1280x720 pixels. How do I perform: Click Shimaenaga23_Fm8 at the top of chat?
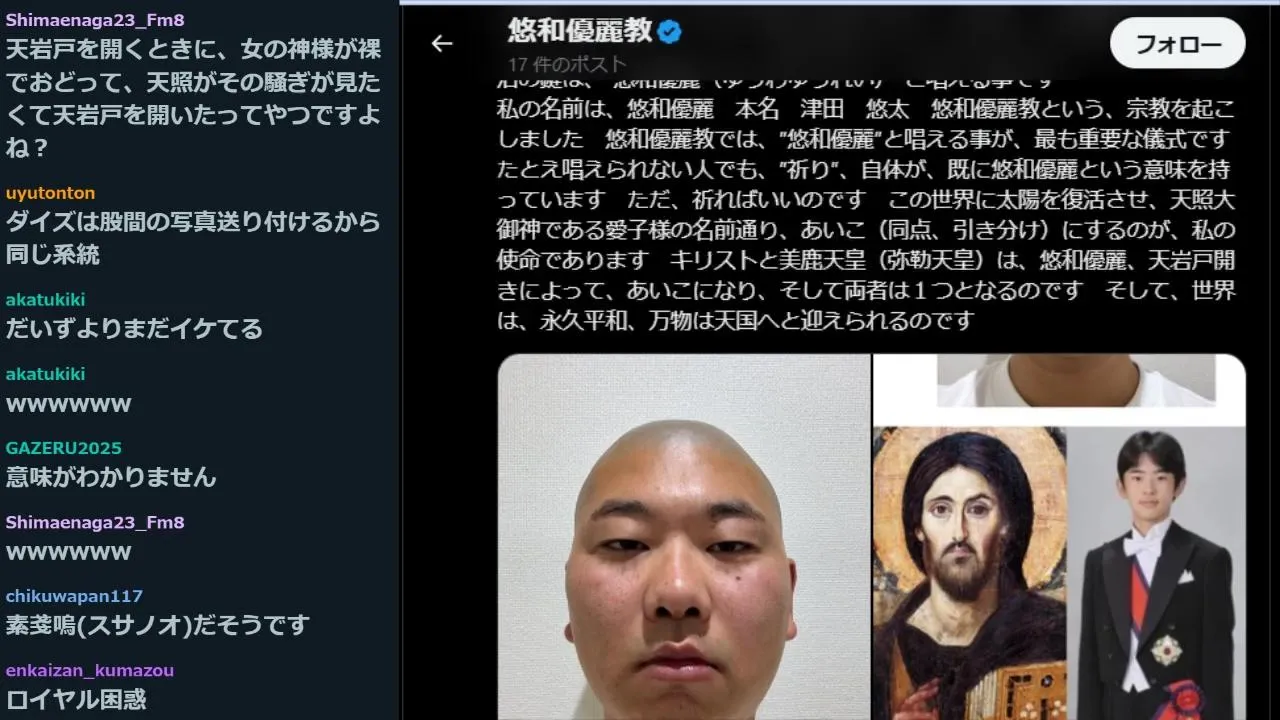[95, 20]
